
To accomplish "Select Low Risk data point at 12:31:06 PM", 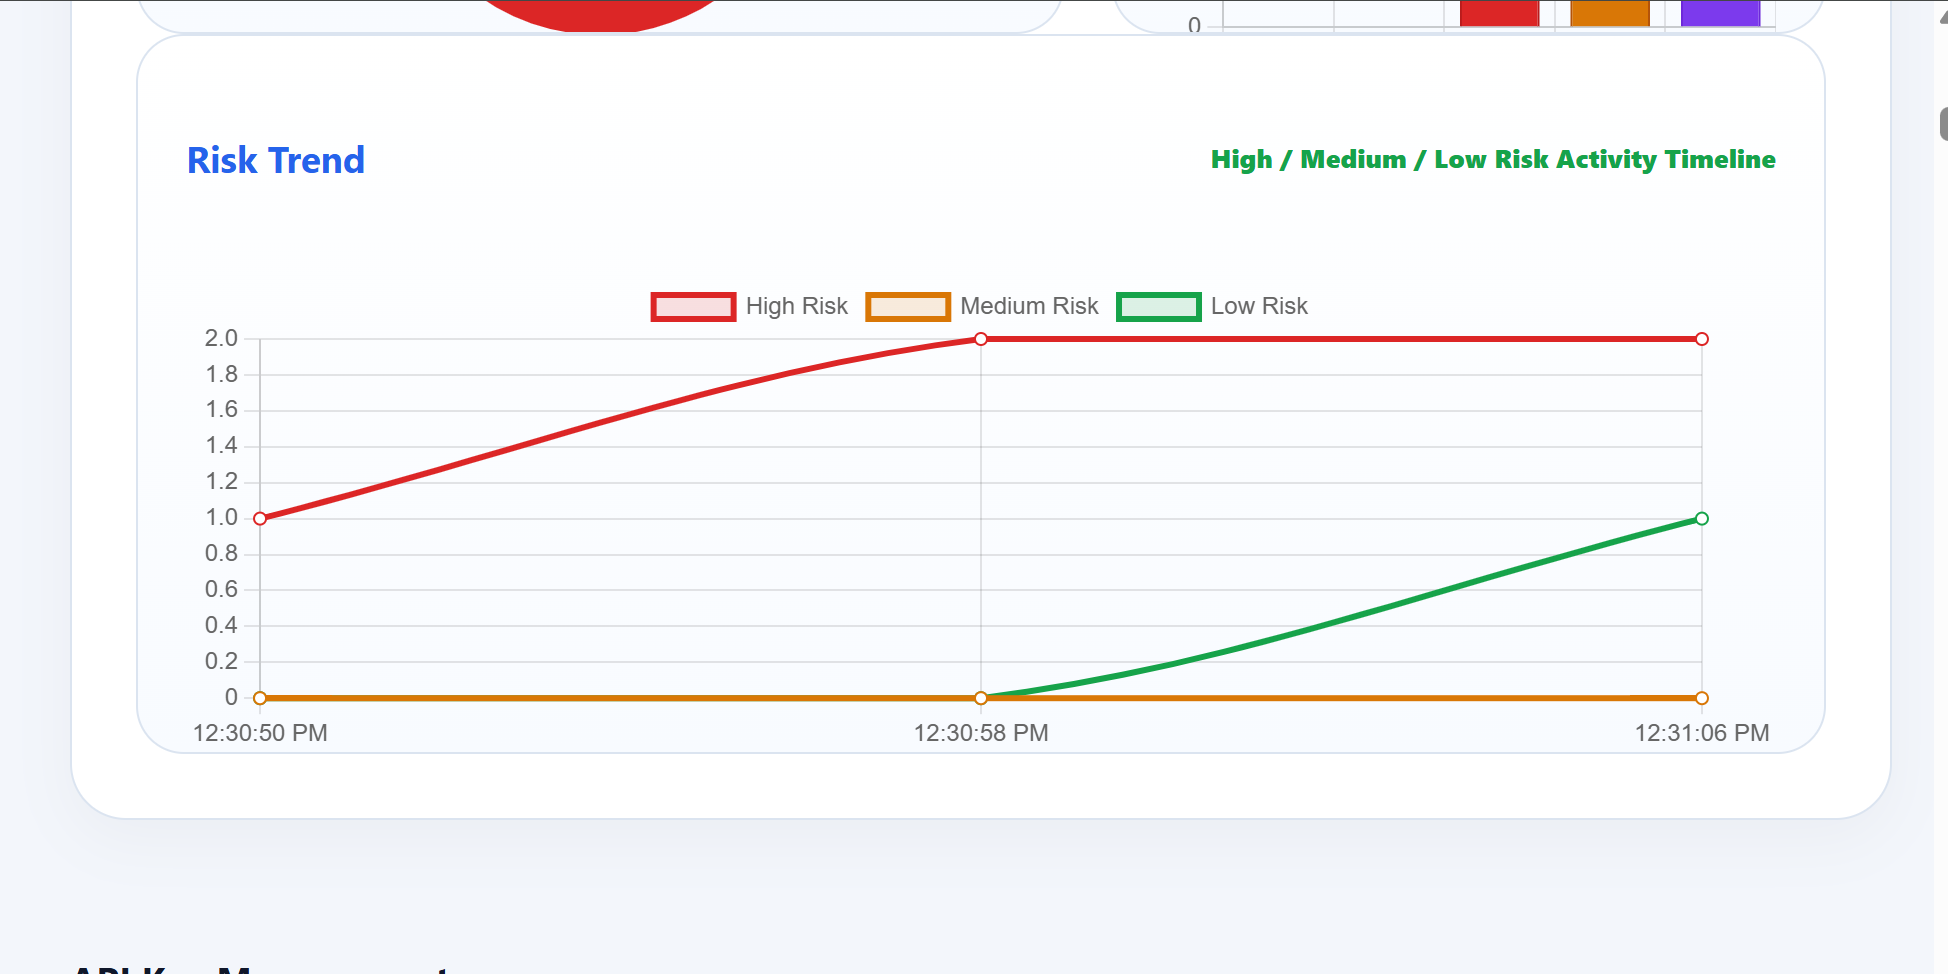I will [x=1702, y=519].
